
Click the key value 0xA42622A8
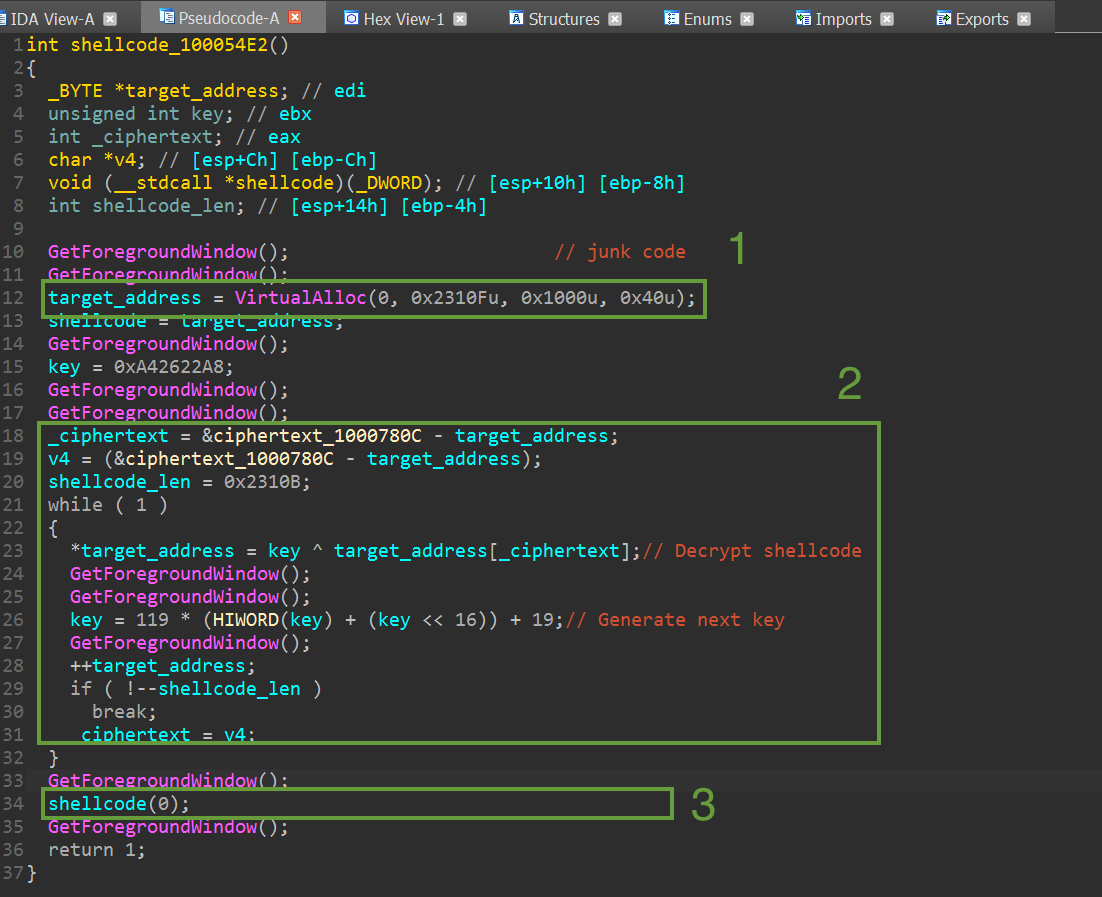click(168, 367)
